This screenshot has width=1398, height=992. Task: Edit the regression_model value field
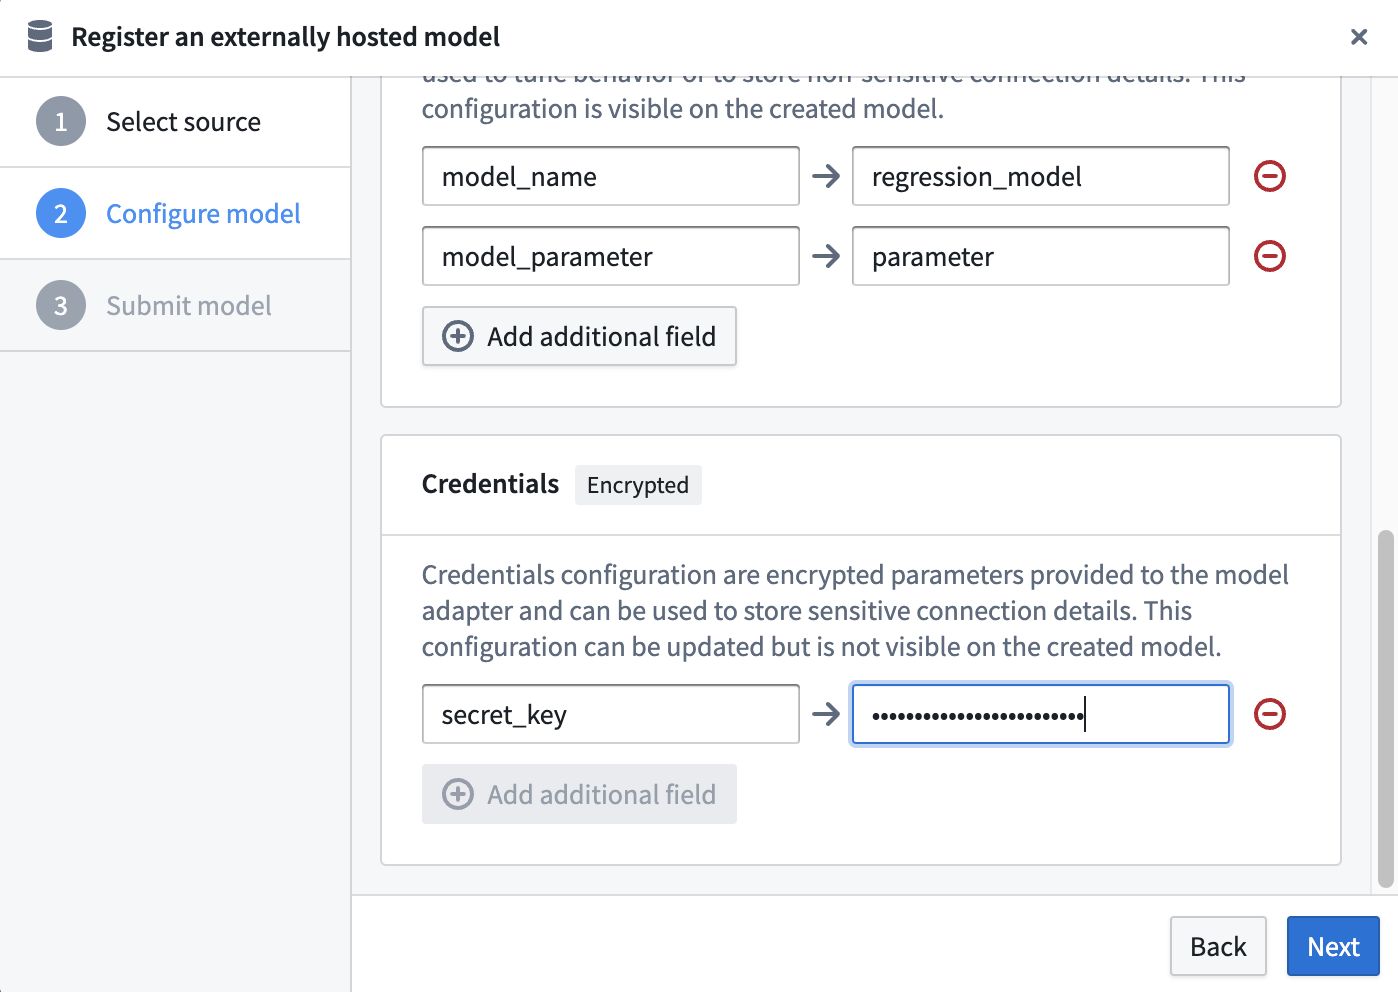pyautogui.click(x=1041, y=176)
